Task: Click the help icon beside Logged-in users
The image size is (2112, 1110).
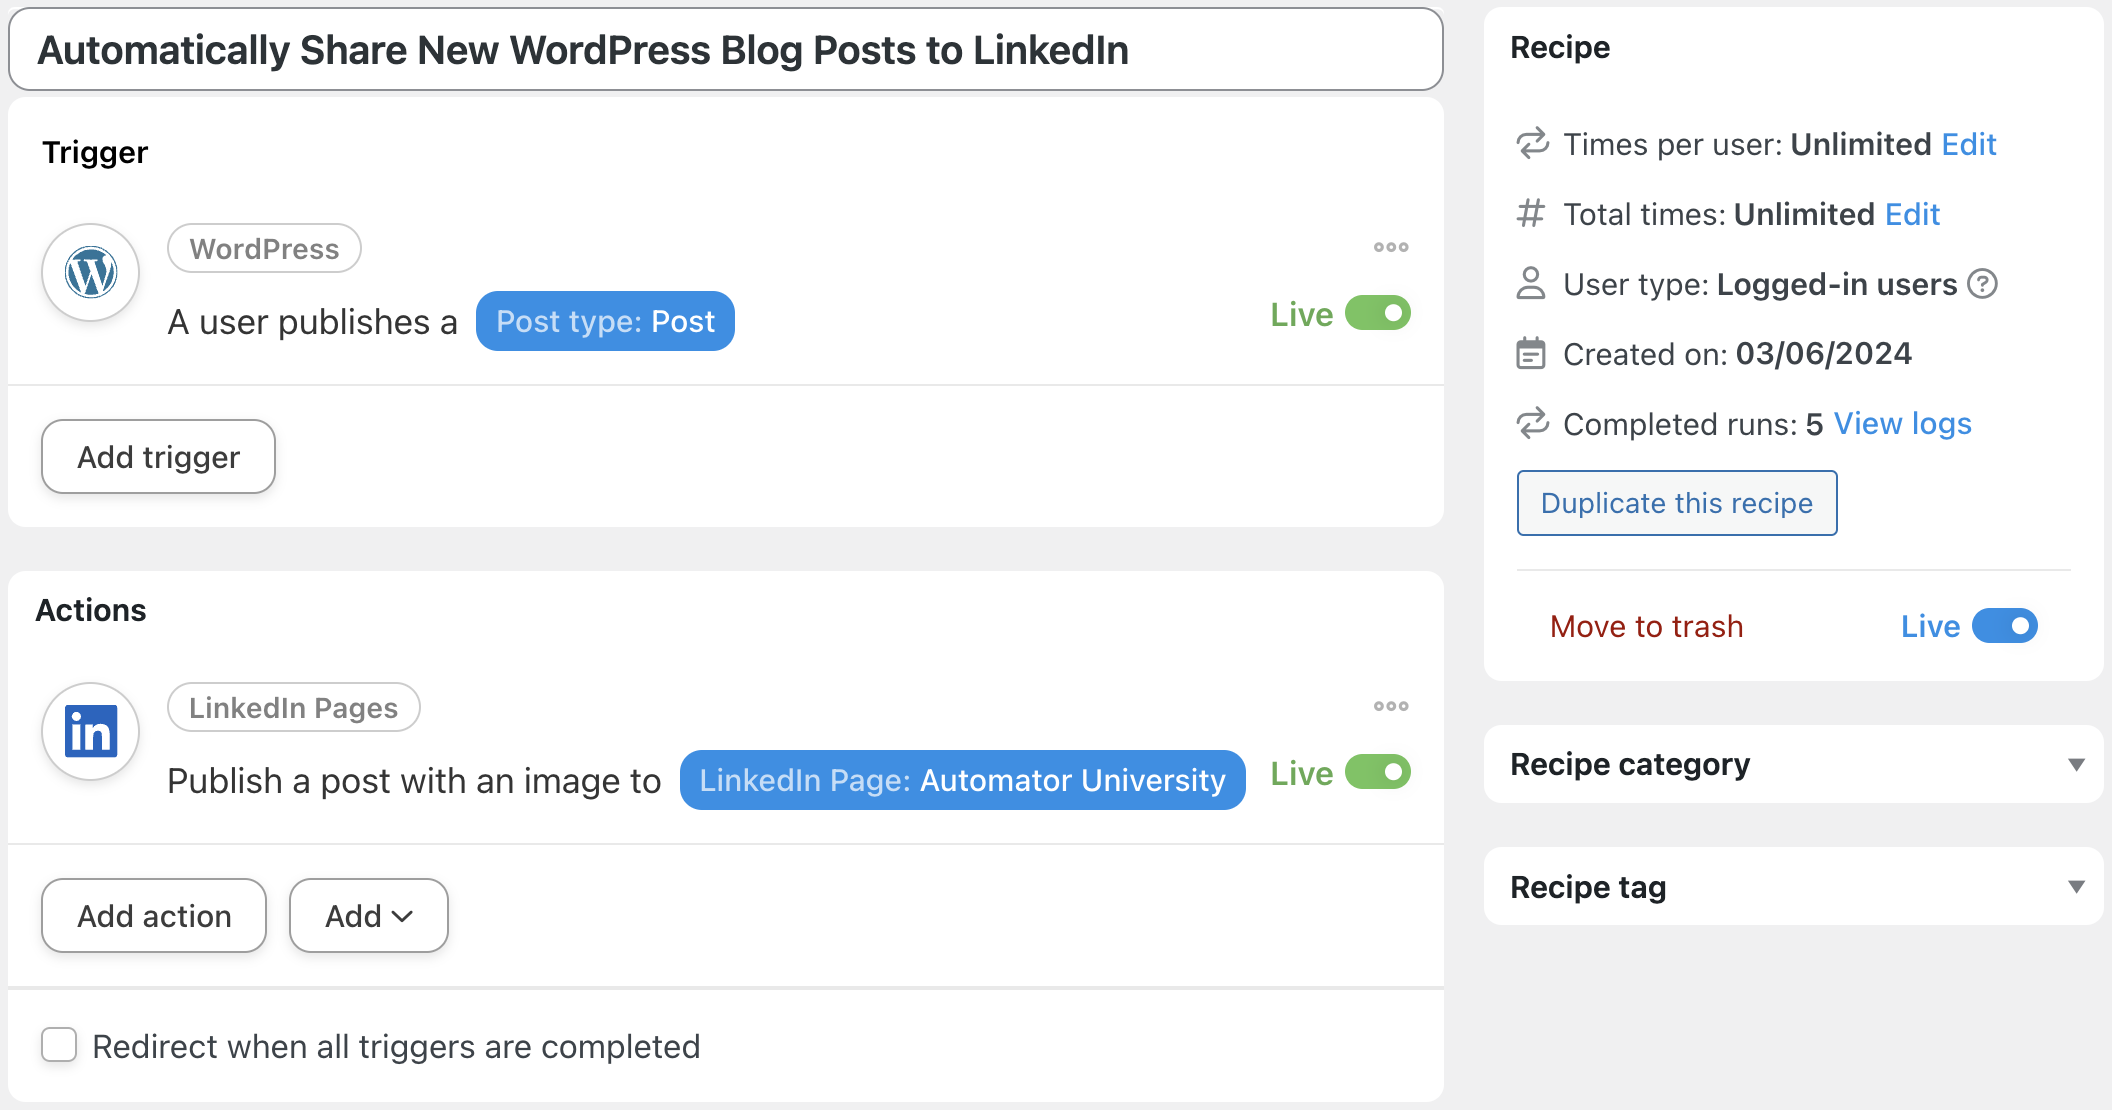Action: point(1982,284)
